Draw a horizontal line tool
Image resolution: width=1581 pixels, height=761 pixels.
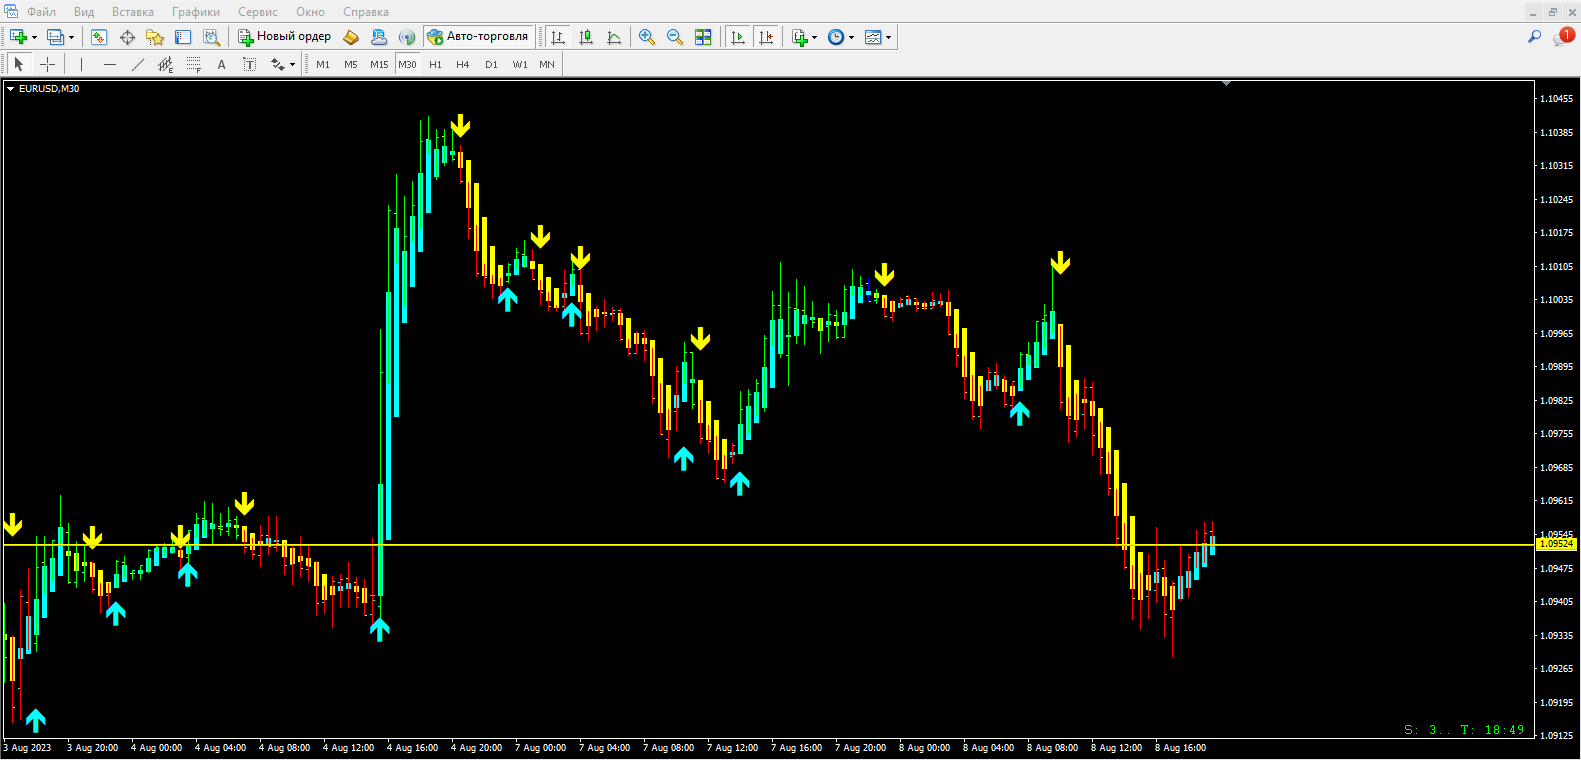(110, 64)
